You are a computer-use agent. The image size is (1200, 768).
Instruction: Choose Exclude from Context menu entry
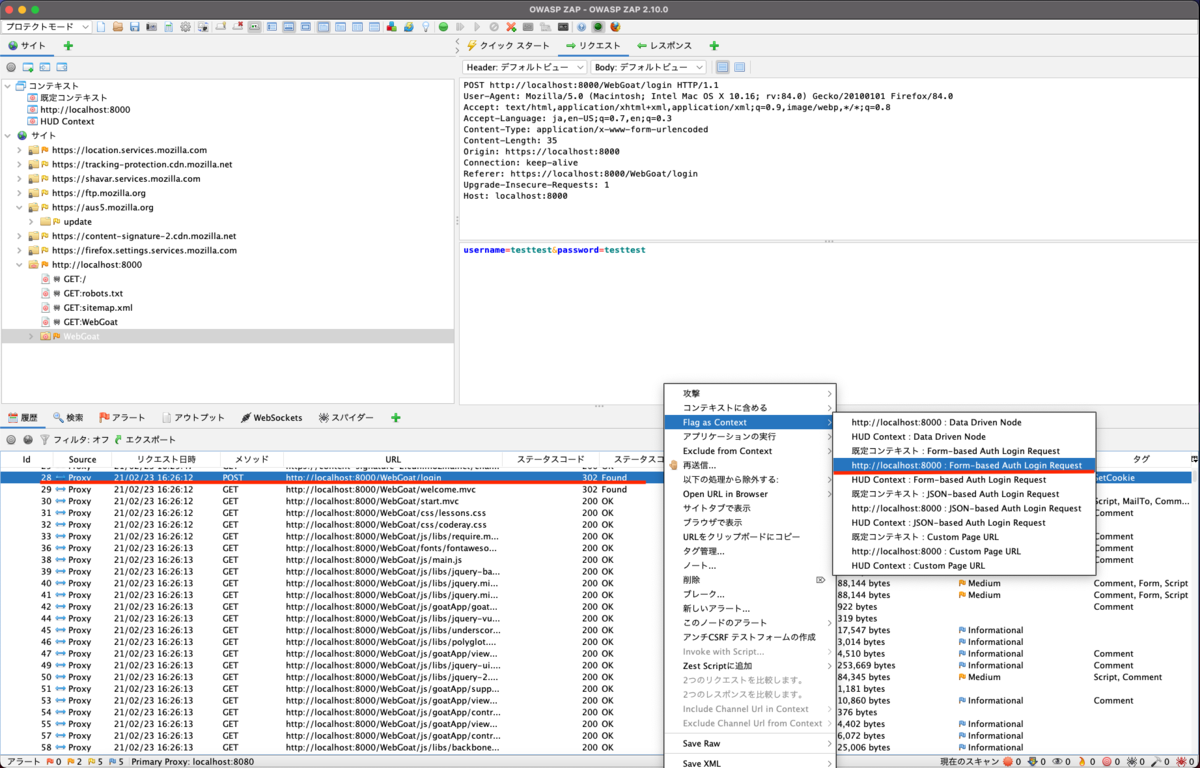[750, 451]
